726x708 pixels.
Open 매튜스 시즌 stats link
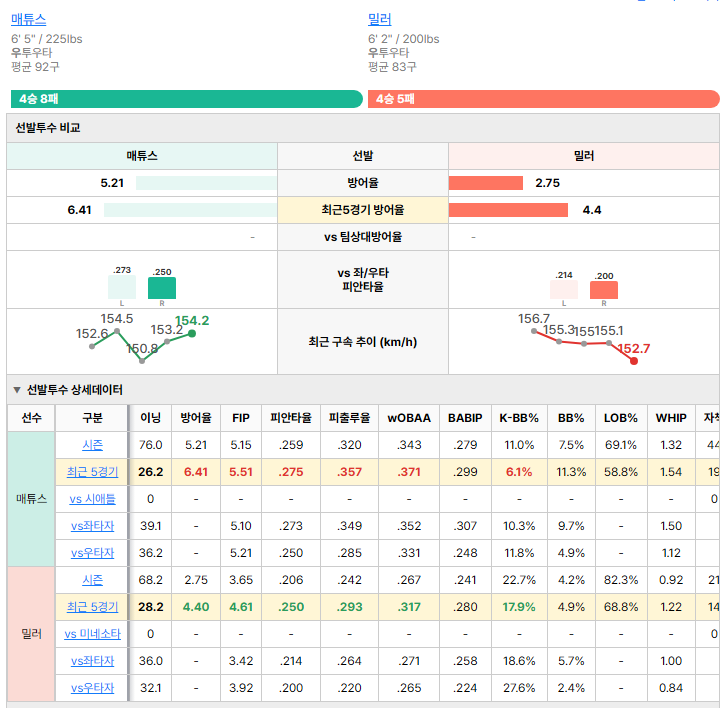pos(92,445)
